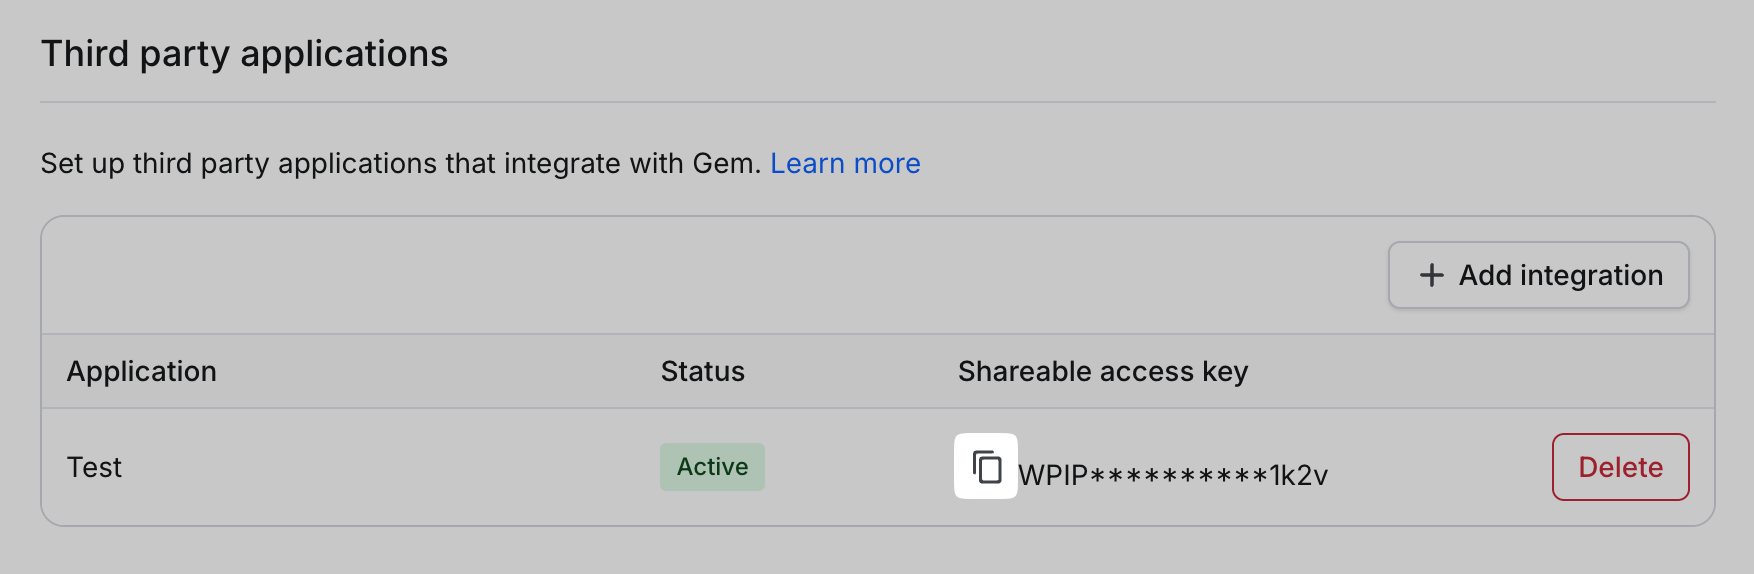Open the Learn more link
This screenshot has width=1754, height=574.
click(x=845, y=163)
